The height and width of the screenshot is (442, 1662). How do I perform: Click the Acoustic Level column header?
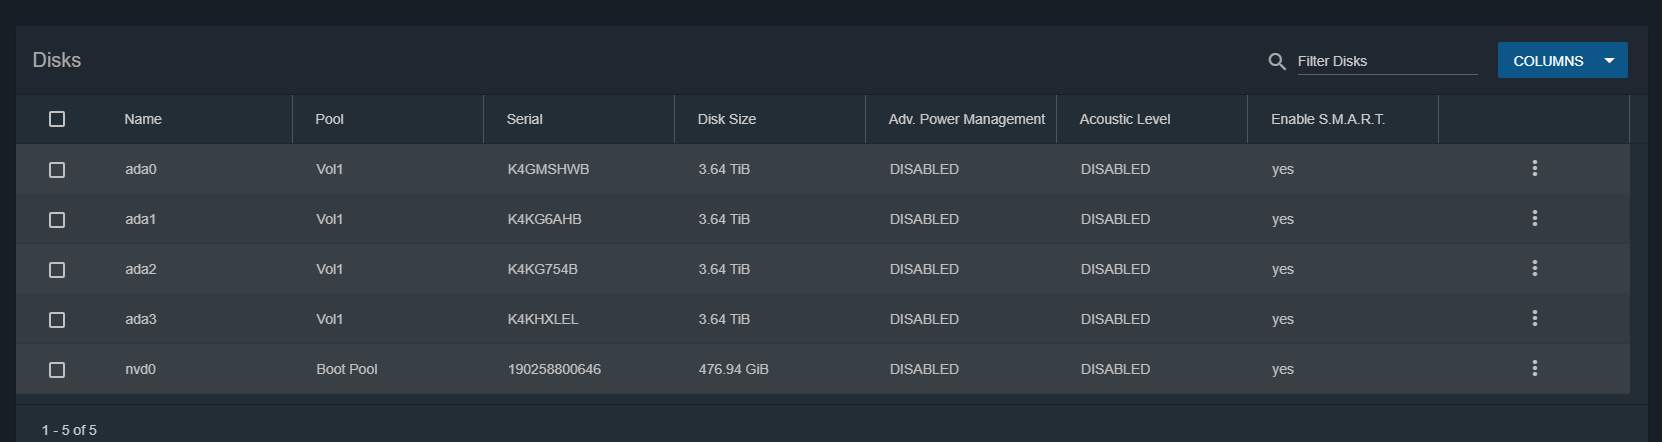tap(1125, 119)
